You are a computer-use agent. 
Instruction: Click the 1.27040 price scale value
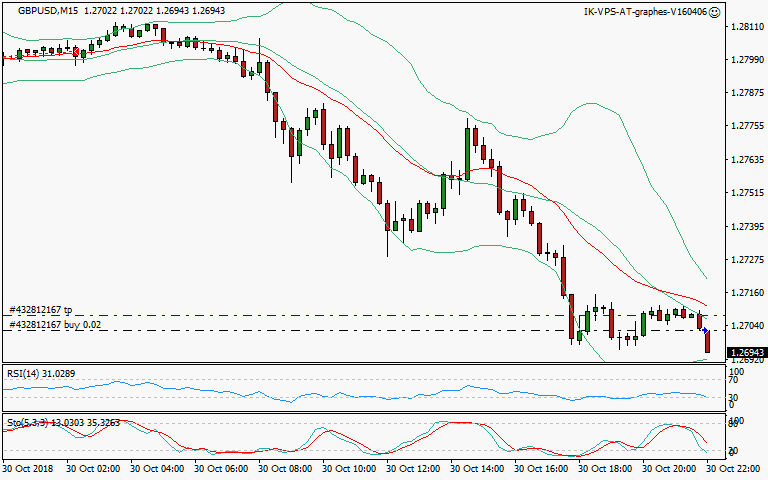coord(747,326)
